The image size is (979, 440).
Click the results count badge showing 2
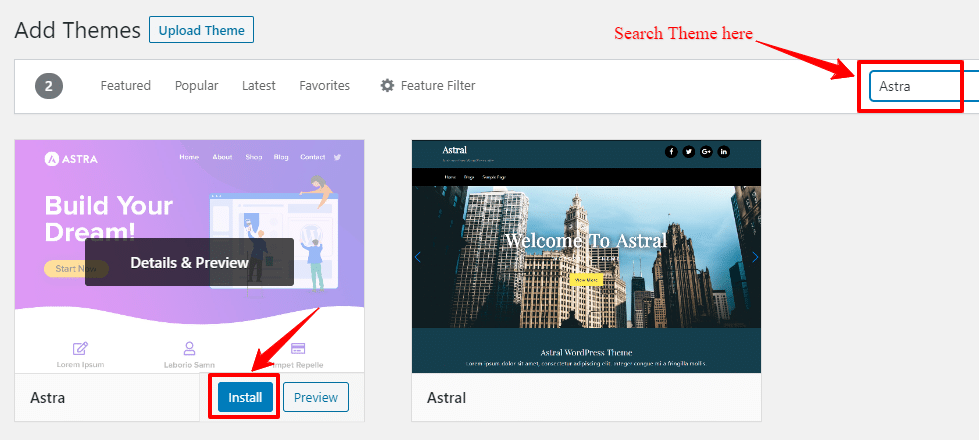[x=49, y=86]
